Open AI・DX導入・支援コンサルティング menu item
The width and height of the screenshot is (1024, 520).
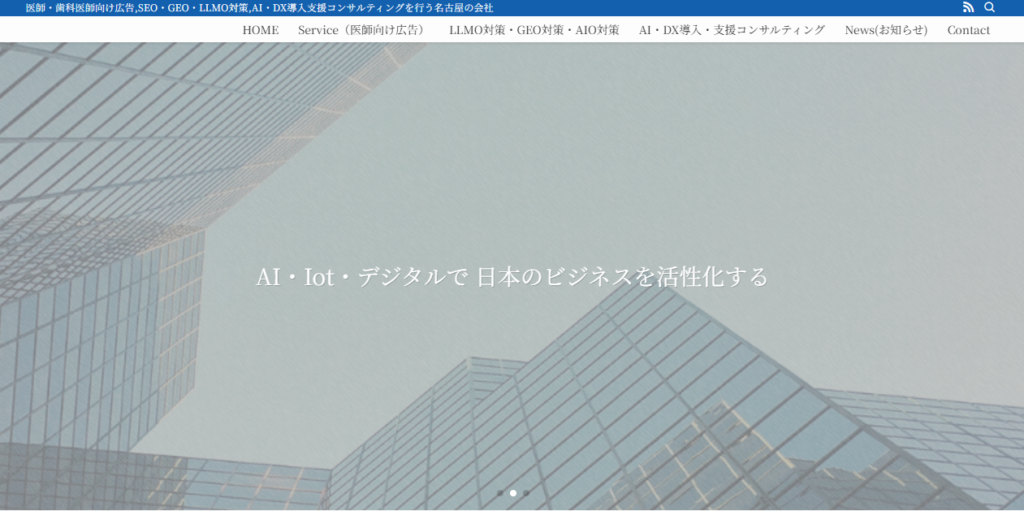pos(732,30)
